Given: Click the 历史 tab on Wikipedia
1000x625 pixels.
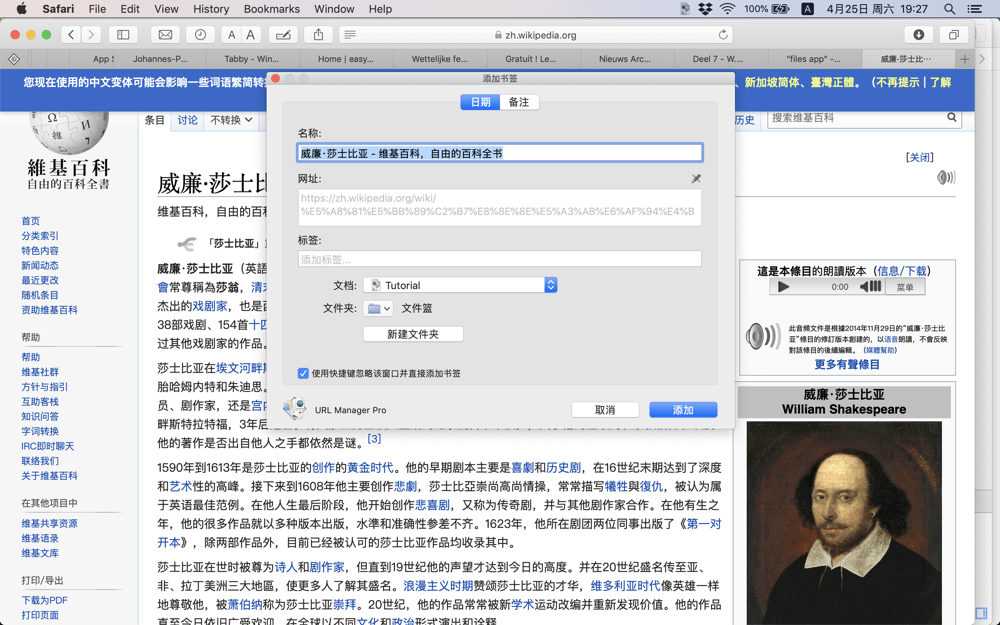Looking at the screenshot, I should 744,120.
